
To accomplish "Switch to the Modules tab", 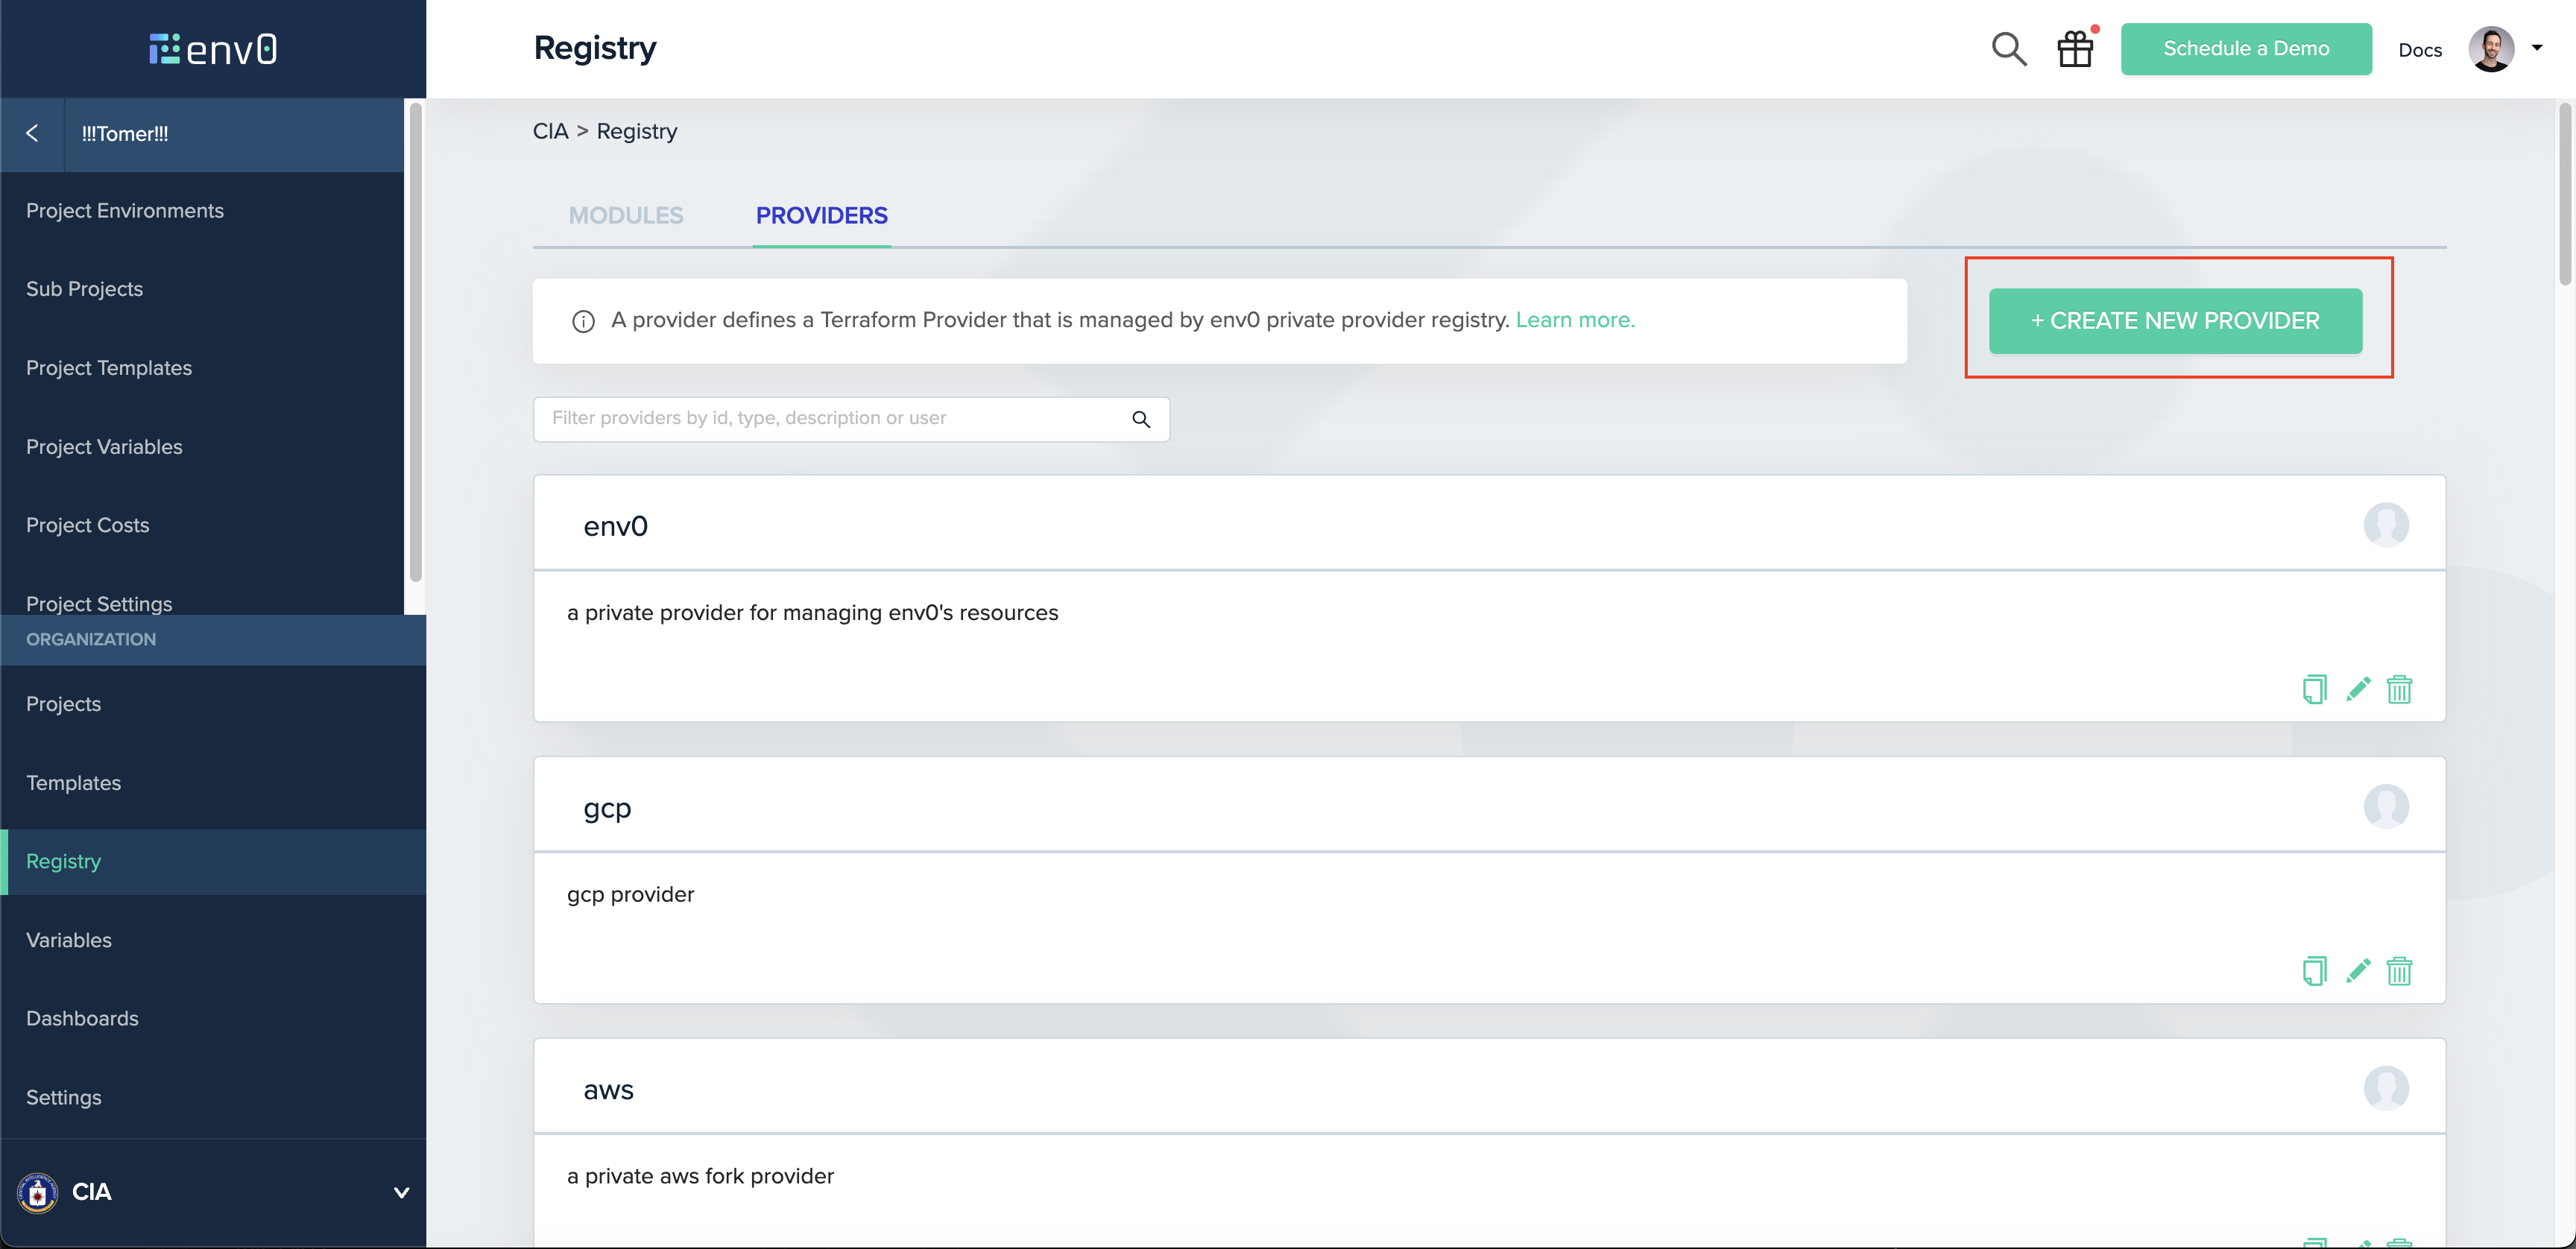I will (626, 216).
